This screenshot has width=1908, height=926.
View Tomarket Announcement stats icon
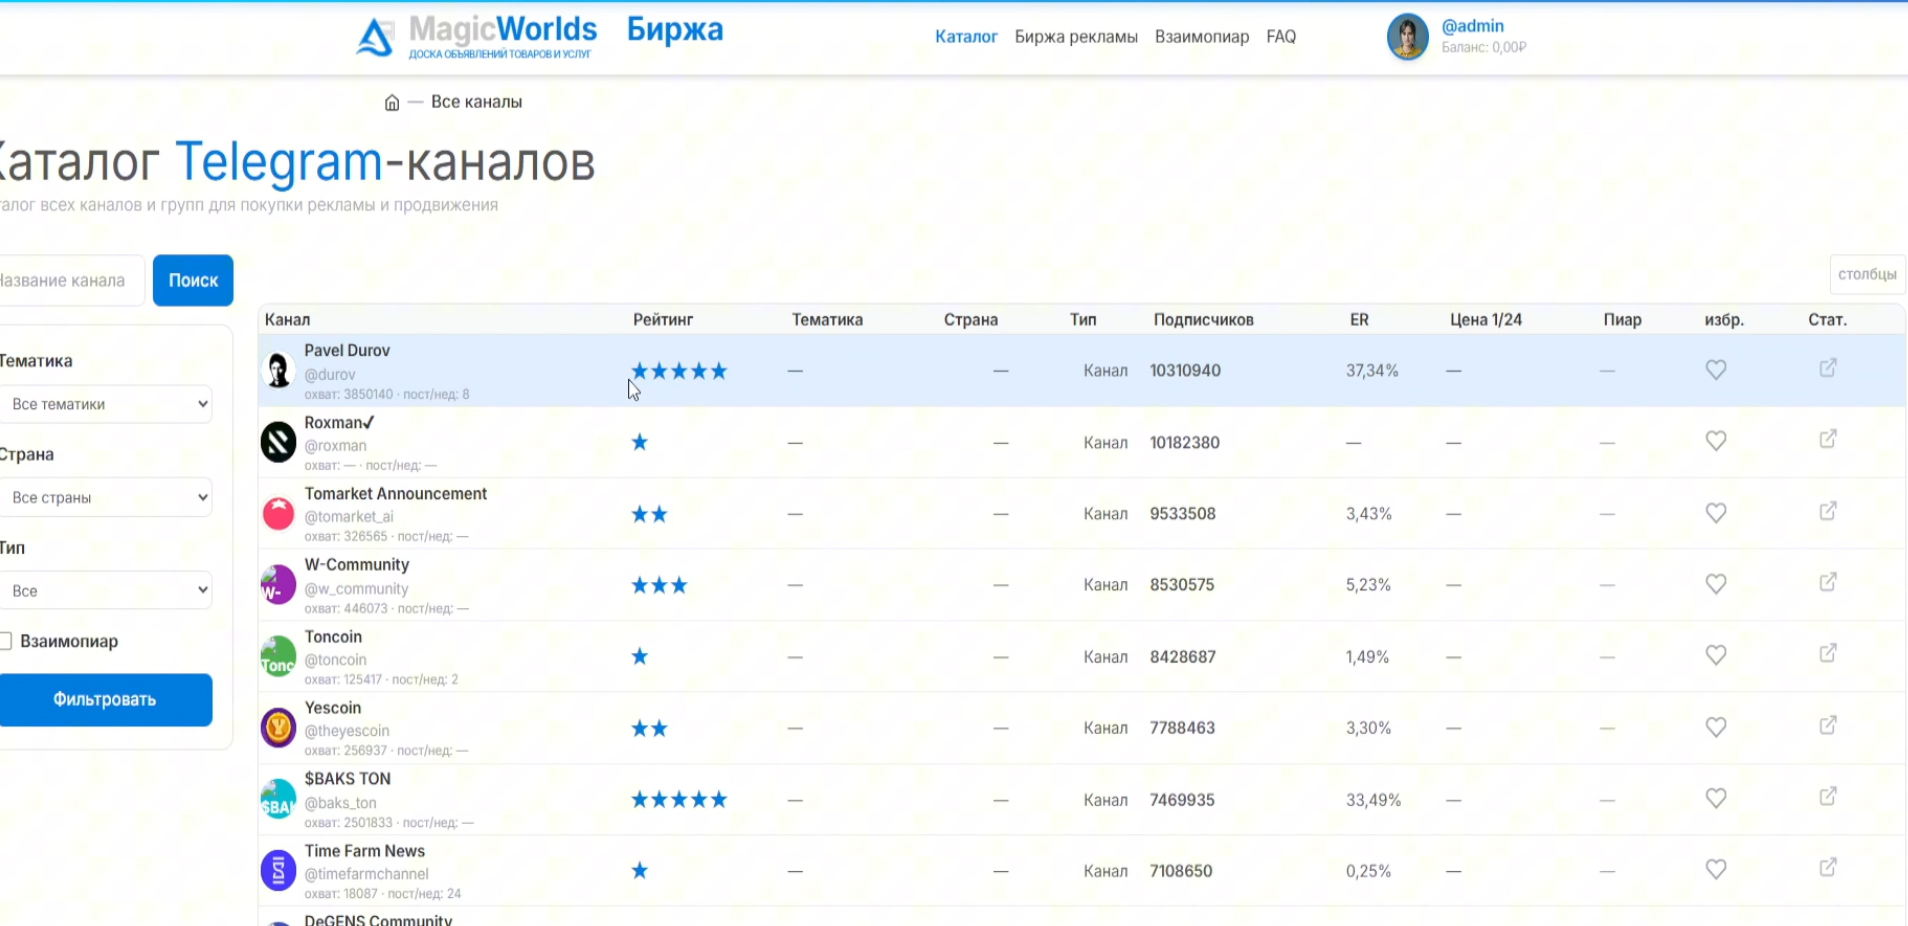[1828, 511]
